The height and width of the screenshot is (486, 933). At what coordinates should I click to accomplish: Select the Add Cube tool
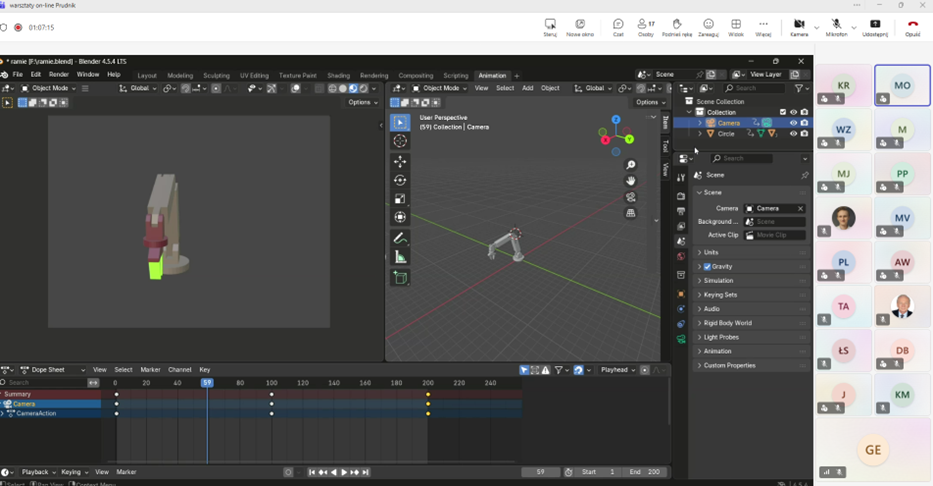(x=400, y=278)
